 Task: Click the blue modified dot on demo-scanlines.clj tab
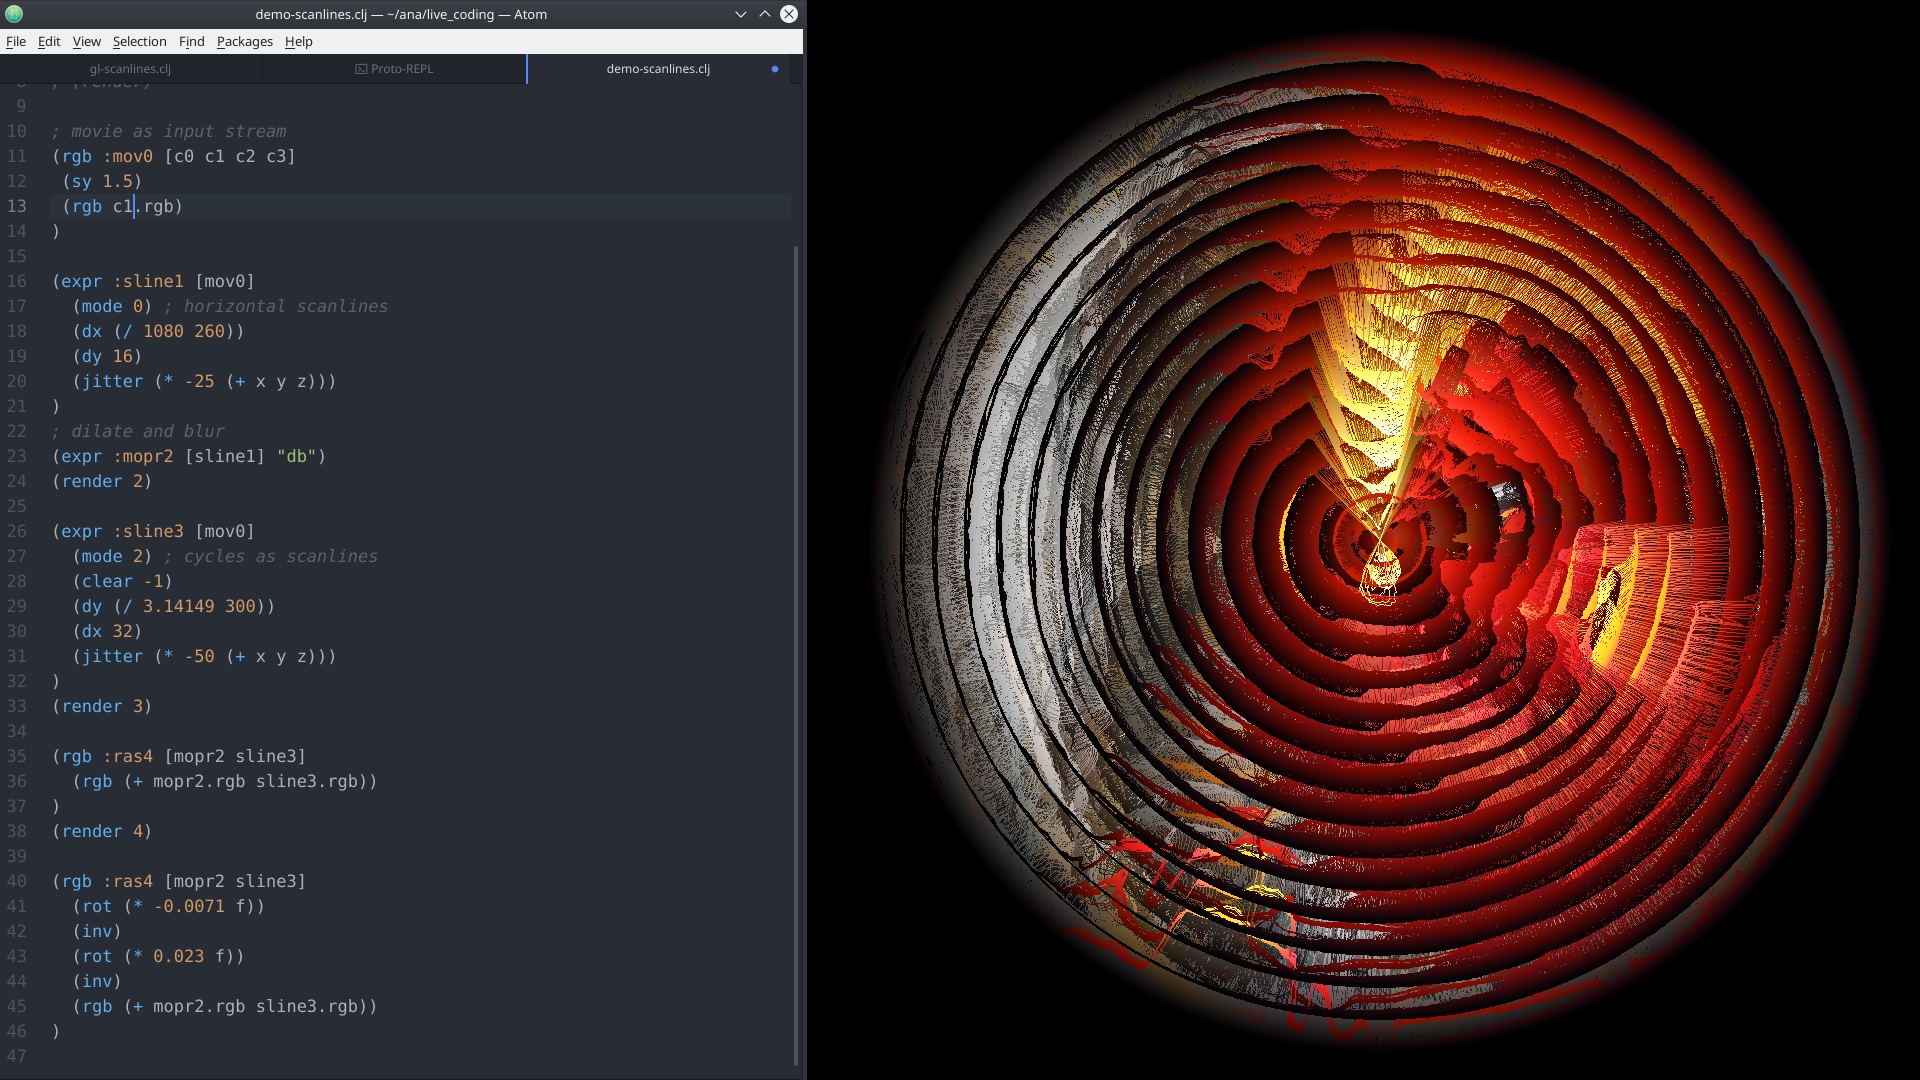(x=775, y=69)
